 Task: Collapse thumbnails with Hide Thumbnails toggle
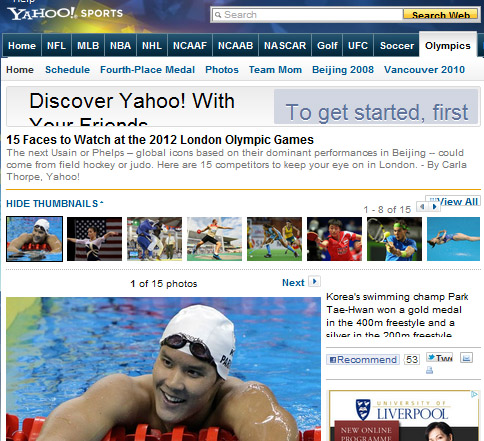click(55, 203)
